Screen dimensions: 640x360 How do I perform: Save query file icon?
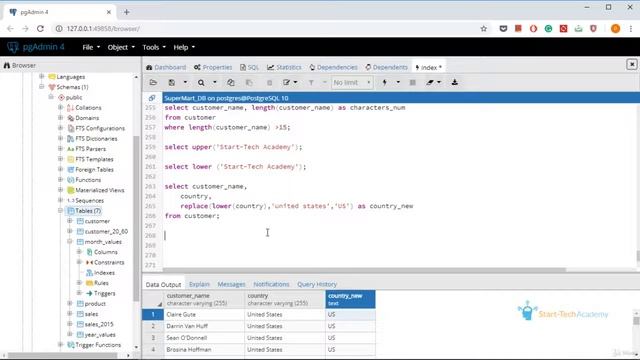click(x=172, y=82)
